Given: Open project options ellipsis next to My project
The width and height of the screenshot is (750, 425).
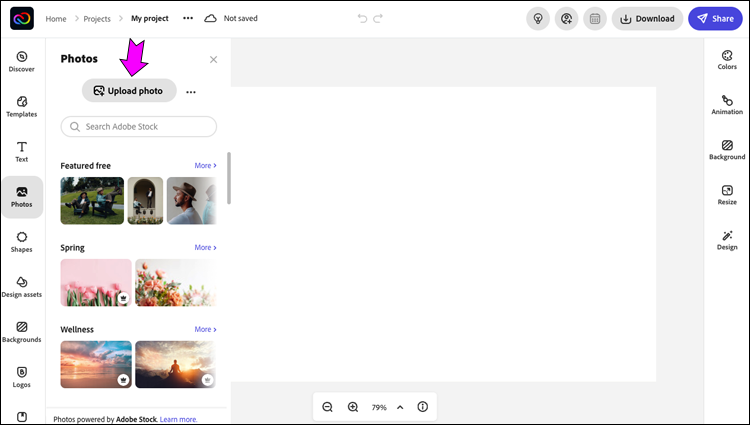Looking at the screenshot, I should [188, 18].
